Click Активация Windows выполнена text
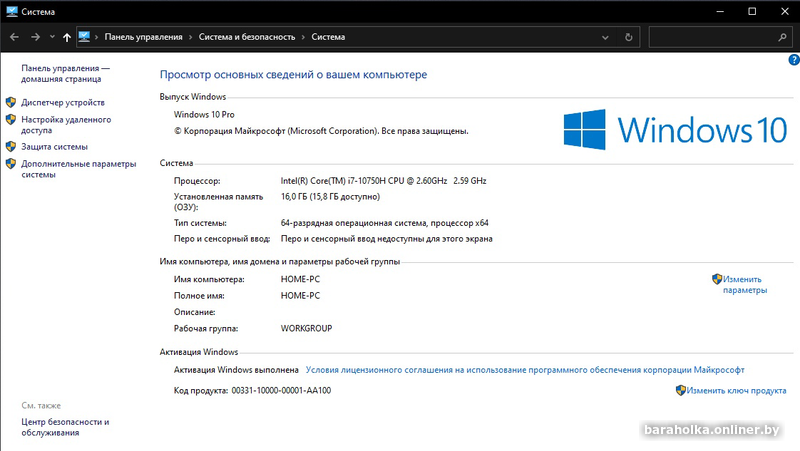The image size is (800, 451). [236, 370]
